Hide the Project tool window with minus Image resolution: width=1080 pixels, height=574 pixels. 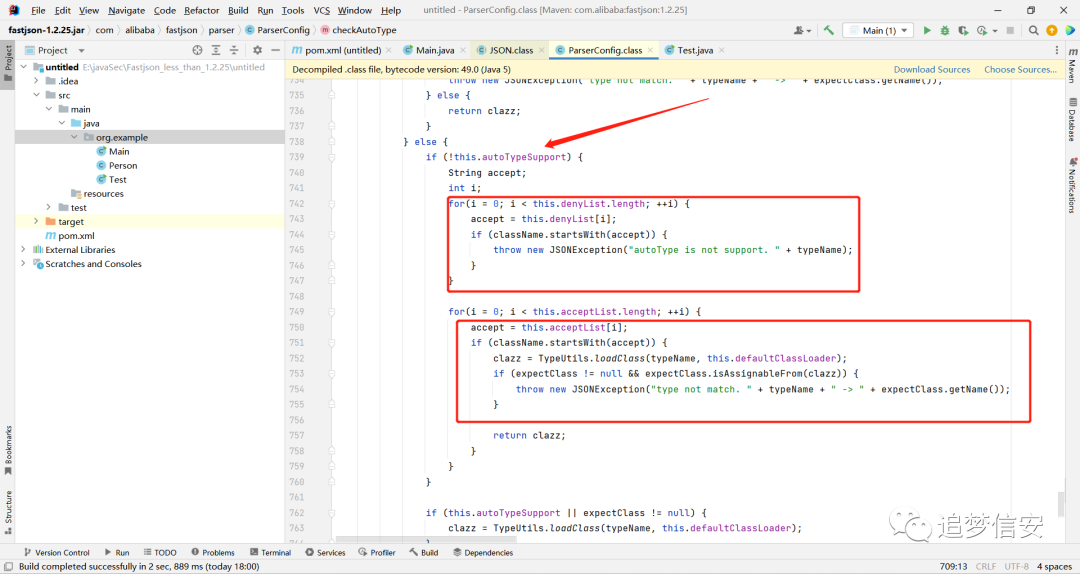pos(276,50)
